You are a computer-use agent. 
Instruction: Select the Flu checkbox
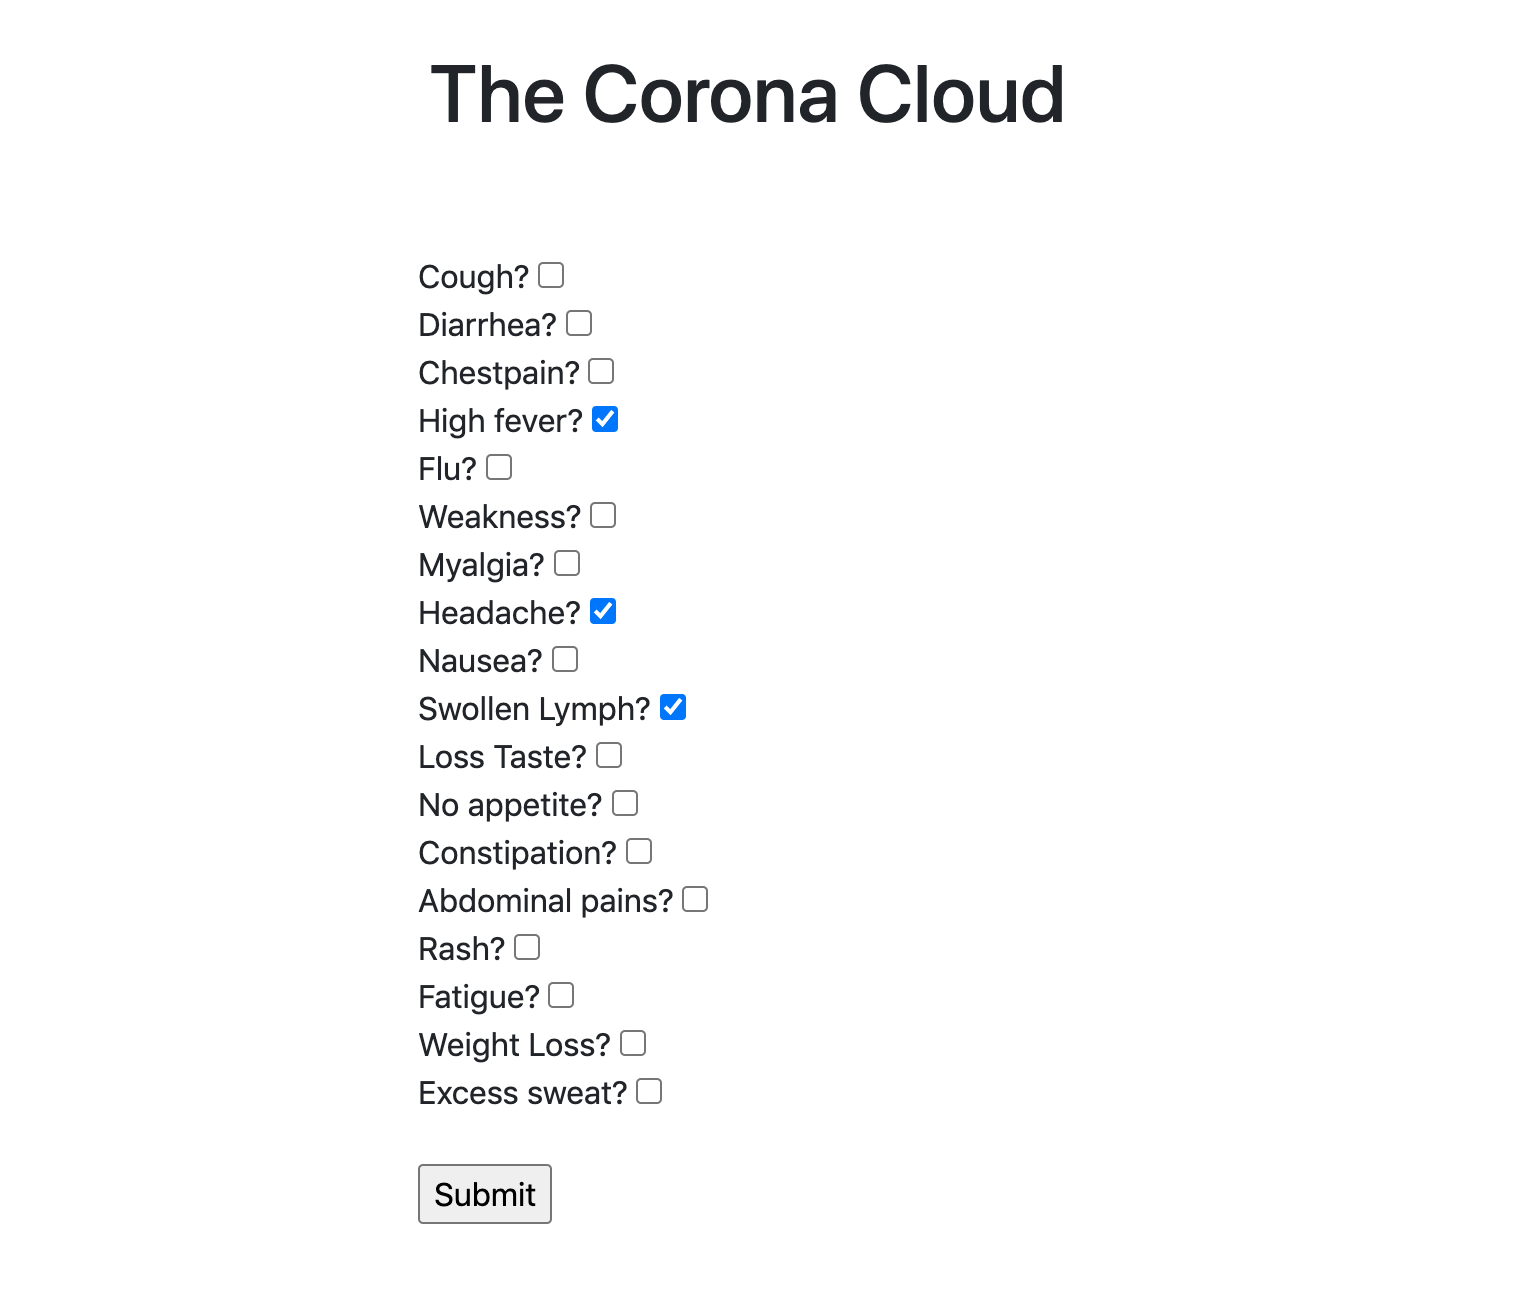click(x=499, y=467)
